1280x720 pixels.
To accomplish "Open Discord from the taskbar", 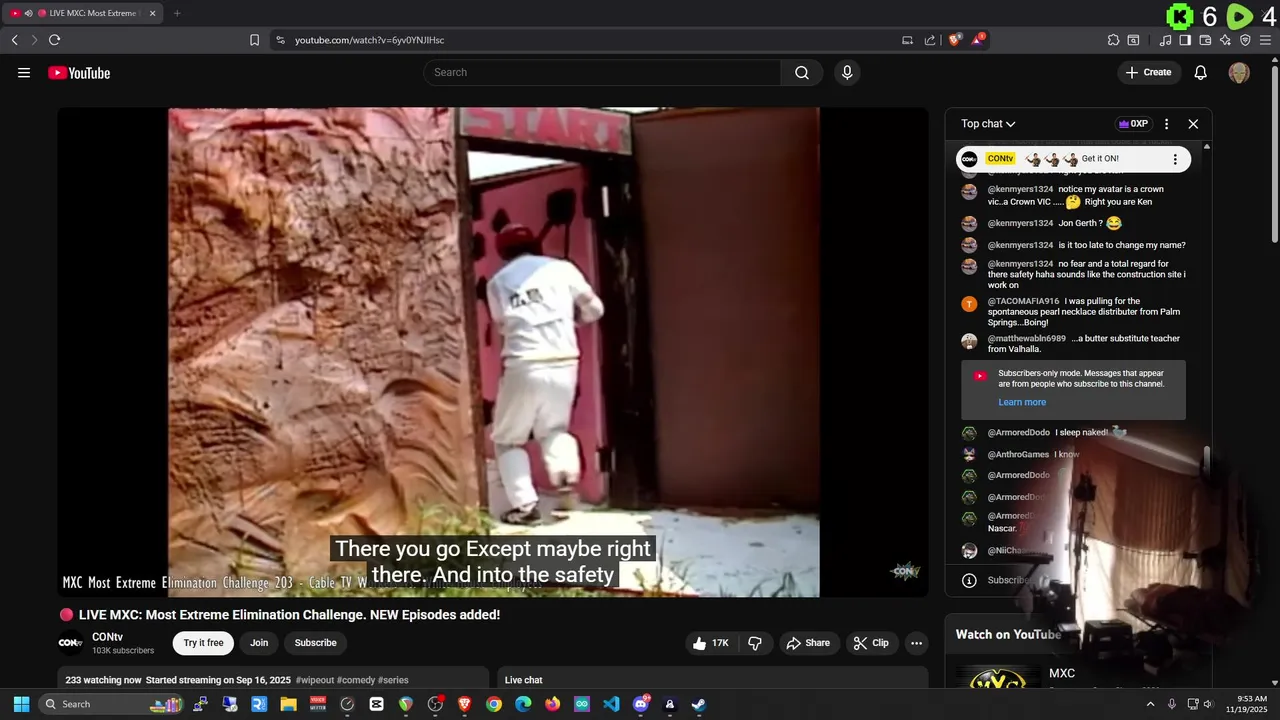I will tap(641, 704).
